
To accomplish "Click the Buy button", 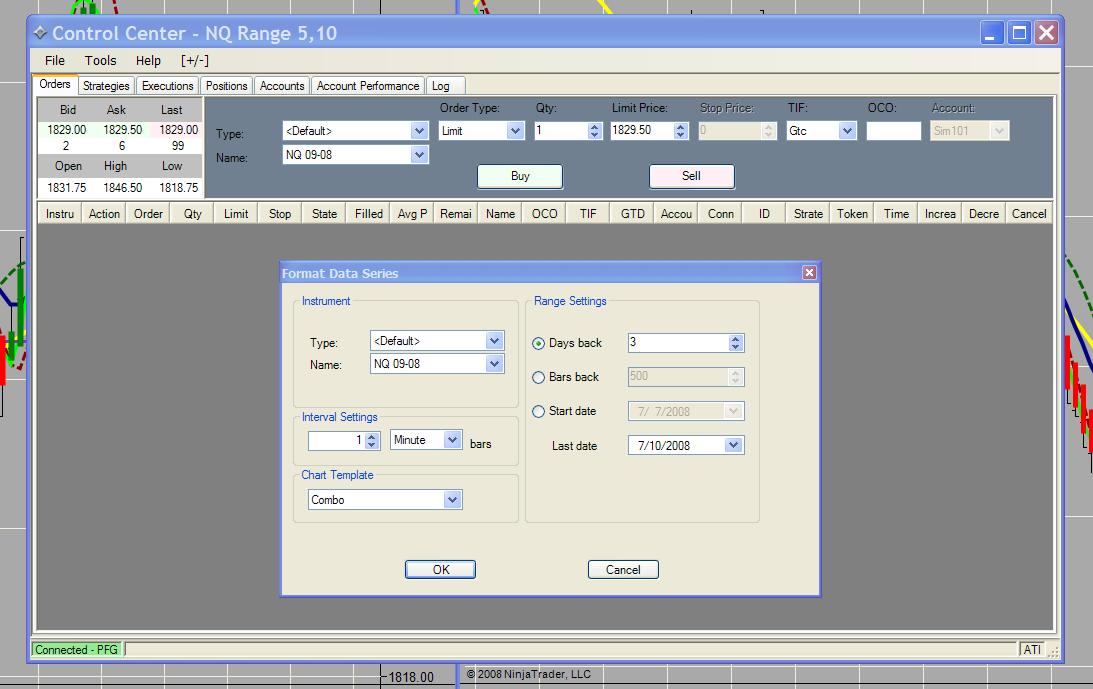I will pyautogui.click(x=520, y=176).
